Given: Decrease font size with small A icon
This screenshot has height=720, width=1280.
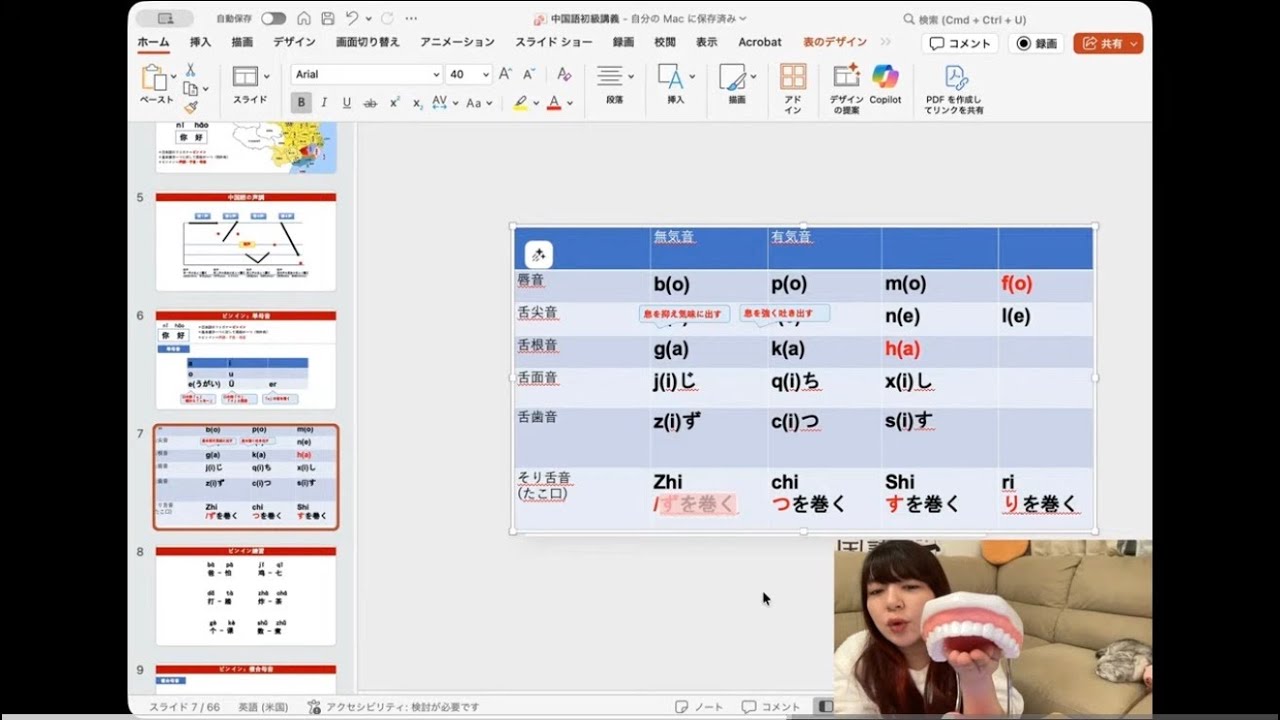Looking at the screenshot, I should click(527, 74).
